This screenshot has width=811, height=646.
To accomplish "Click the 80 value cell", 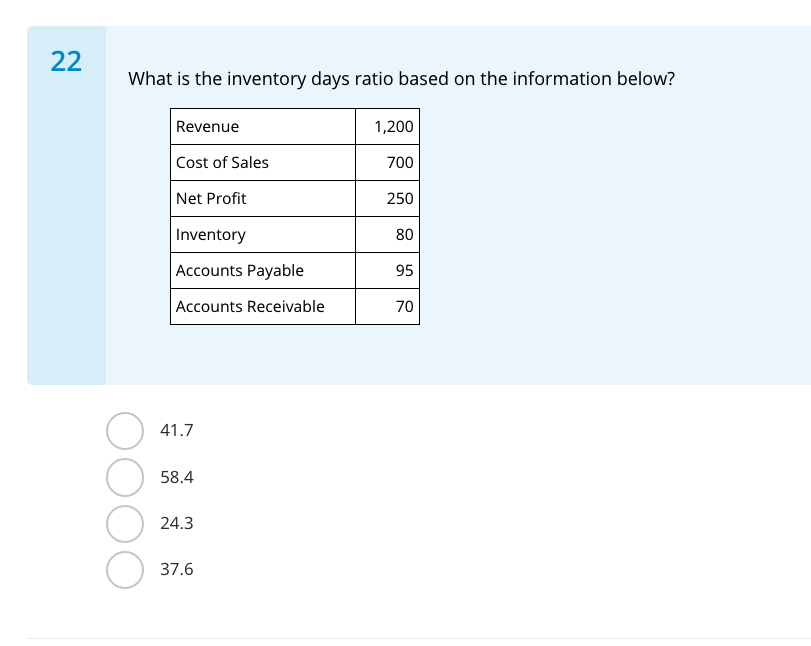I will click(387, 235).
